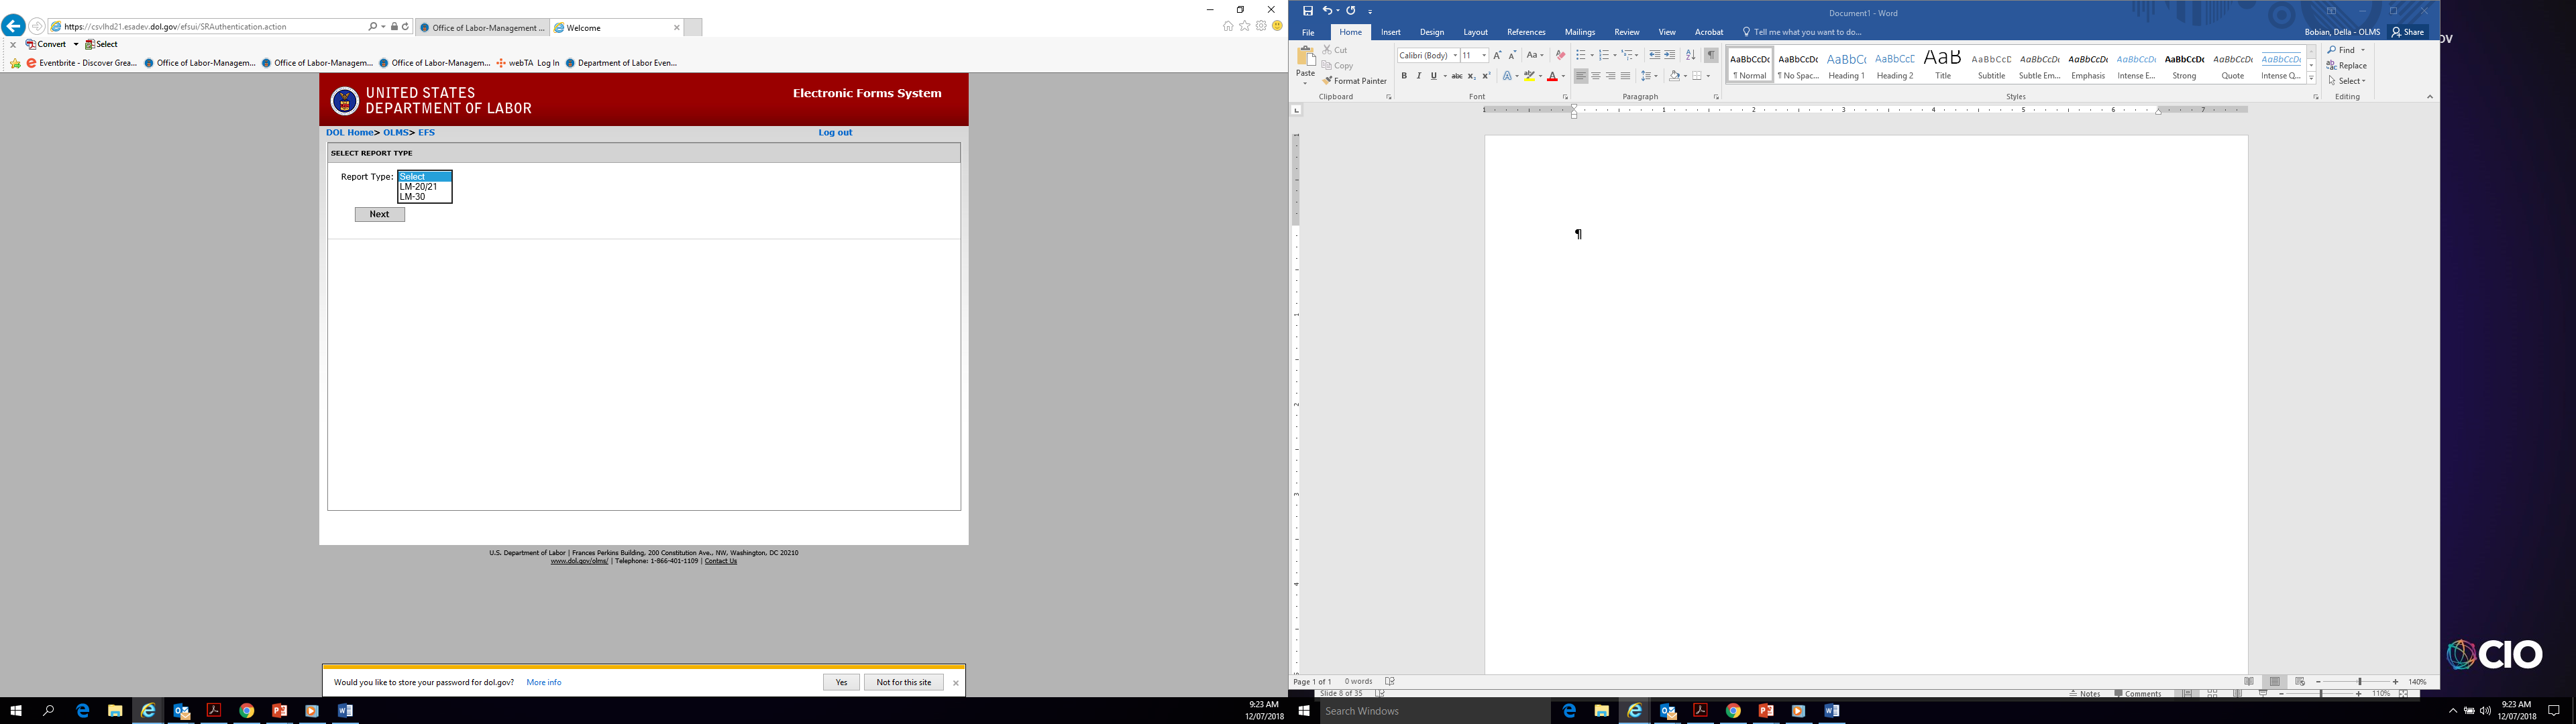Choose LM-30 in Report Type list

(x=413, y=197)
